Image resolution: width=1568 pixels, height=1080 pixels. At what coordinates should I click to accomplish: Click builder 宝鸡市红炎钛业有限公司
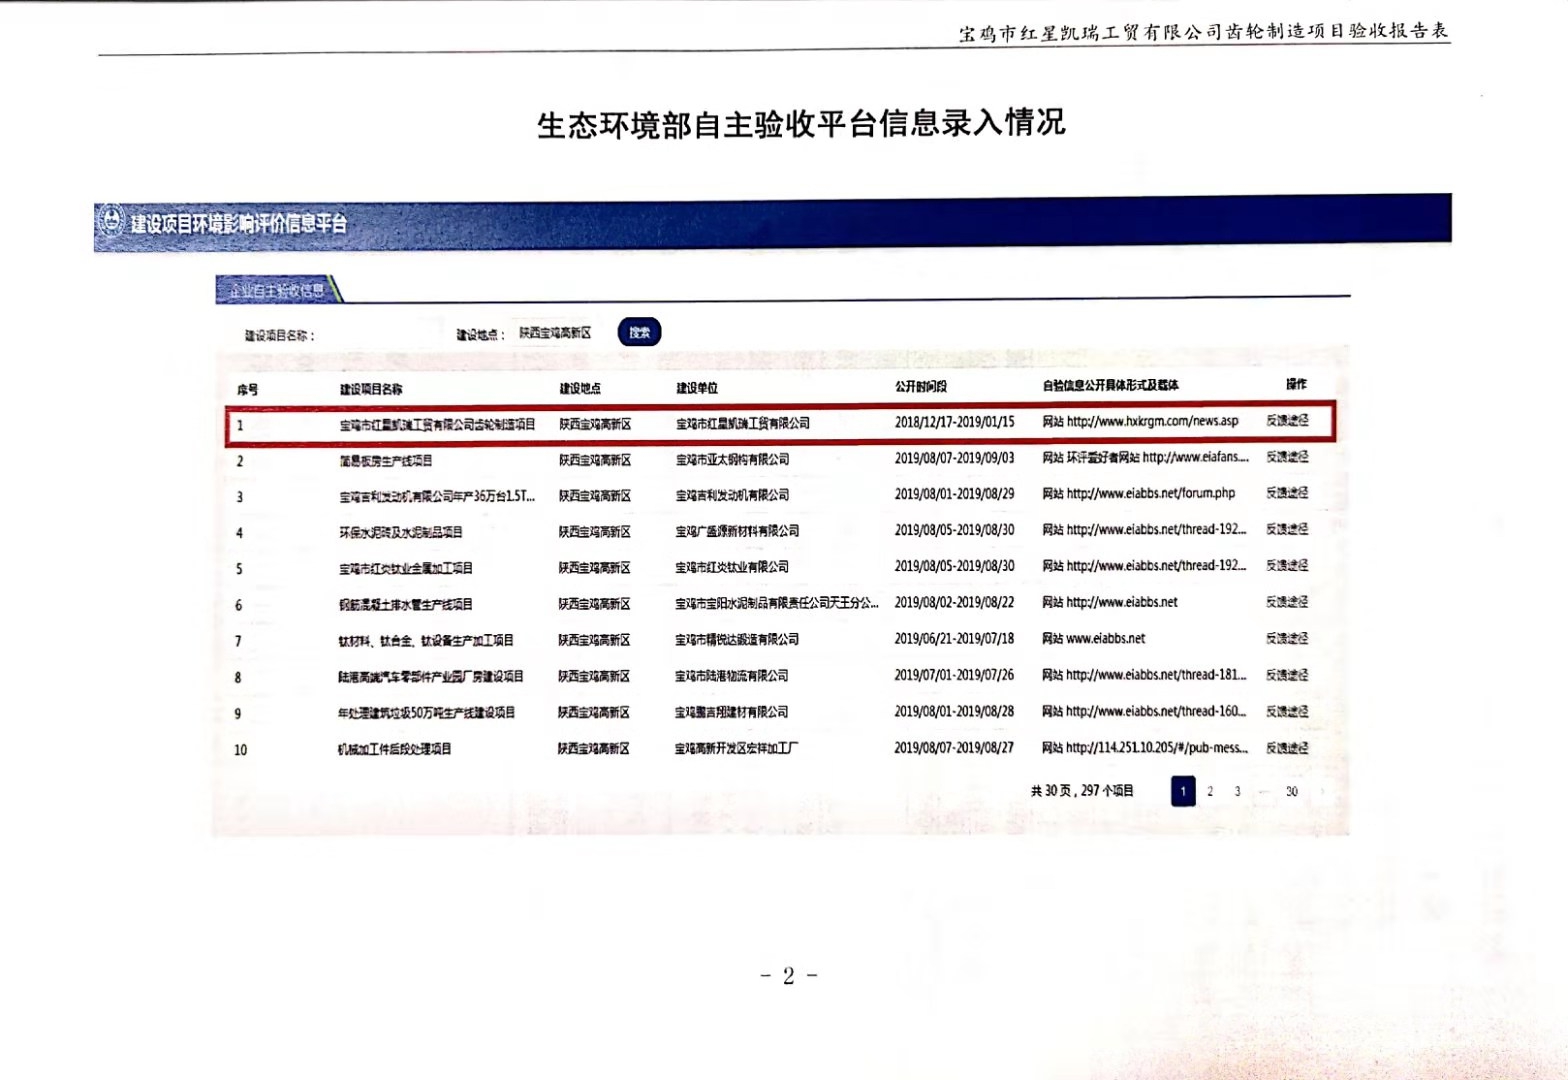pos(733,568)
